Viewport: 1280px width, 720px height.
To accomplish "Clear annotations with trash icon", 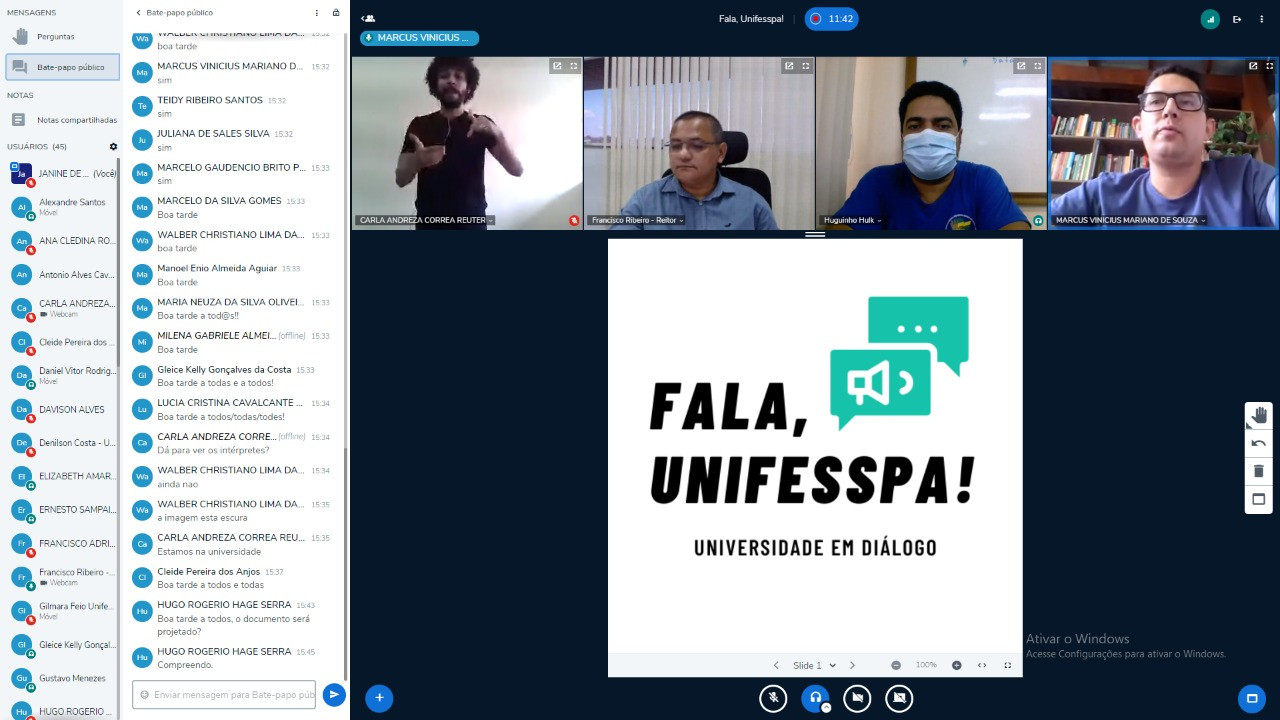I will pos(1258,471).
